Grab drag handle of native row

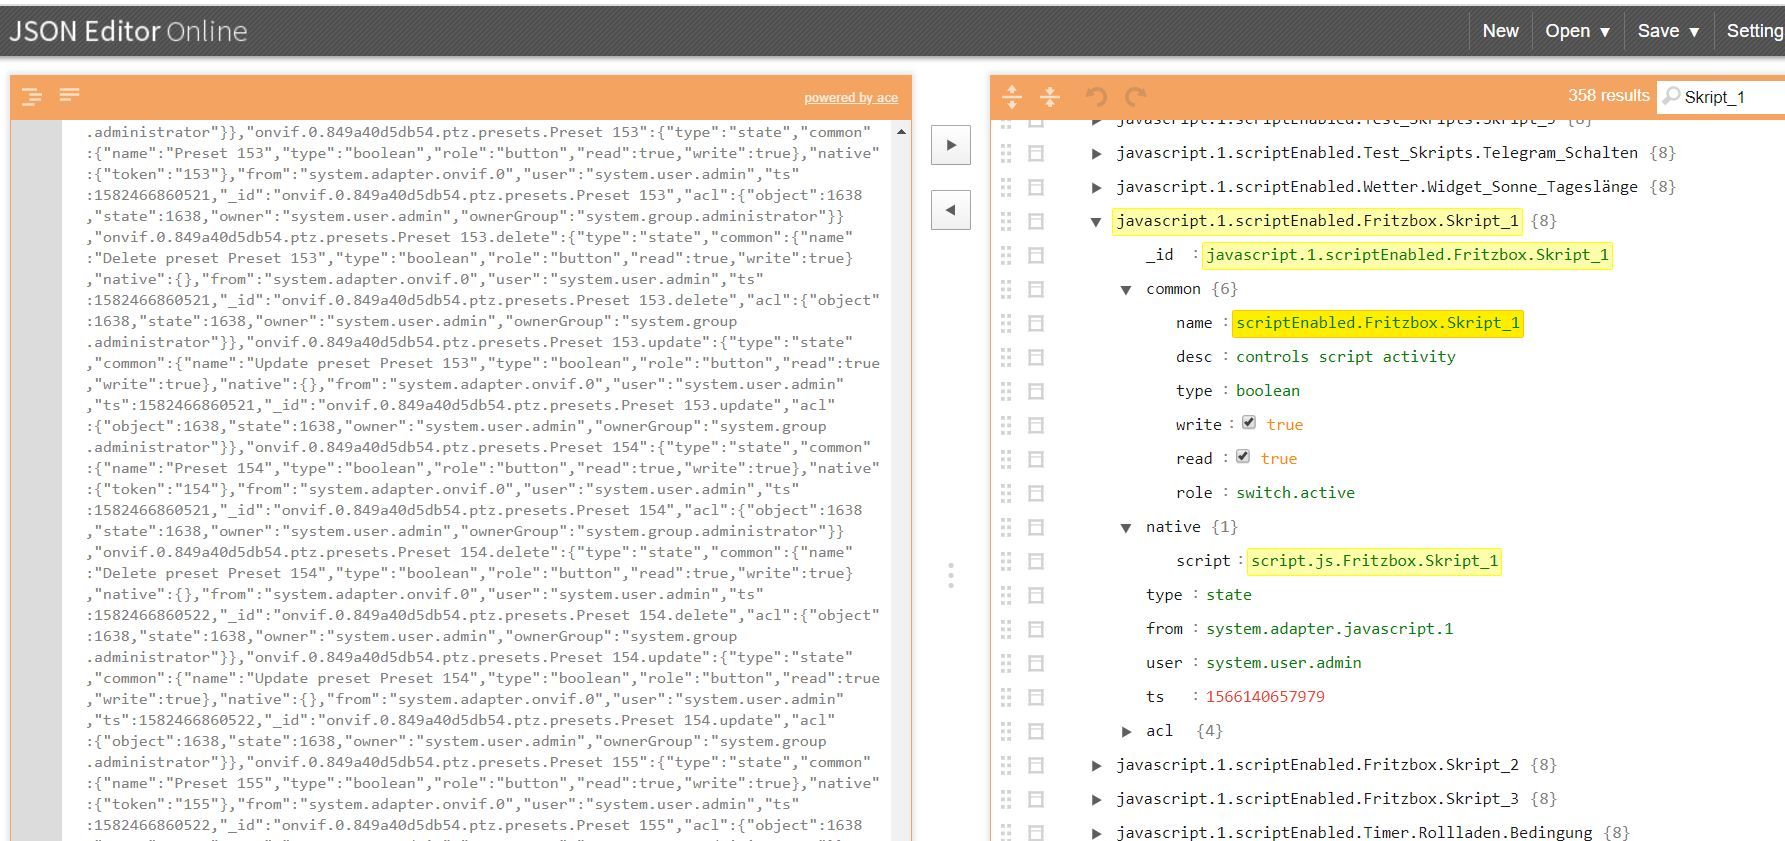pyautogui.click(x=1006, y=527)
